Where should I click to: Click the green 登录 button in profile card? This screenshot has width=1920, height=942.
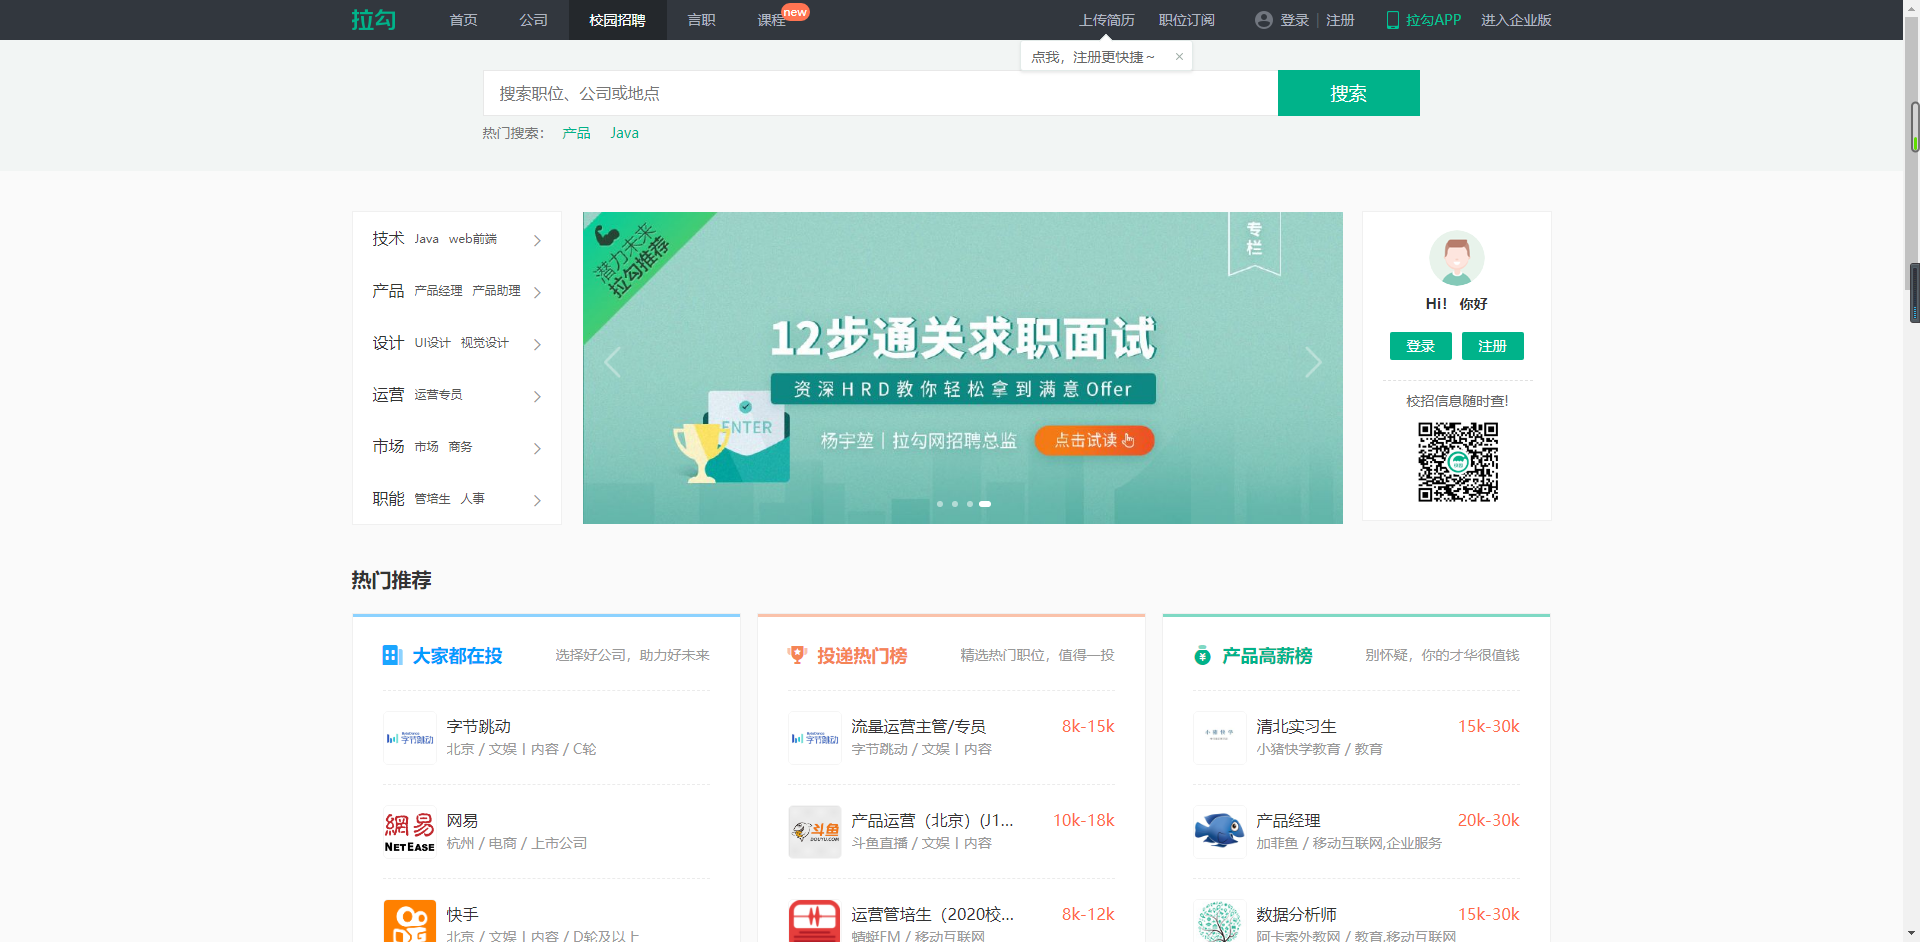1420,346
